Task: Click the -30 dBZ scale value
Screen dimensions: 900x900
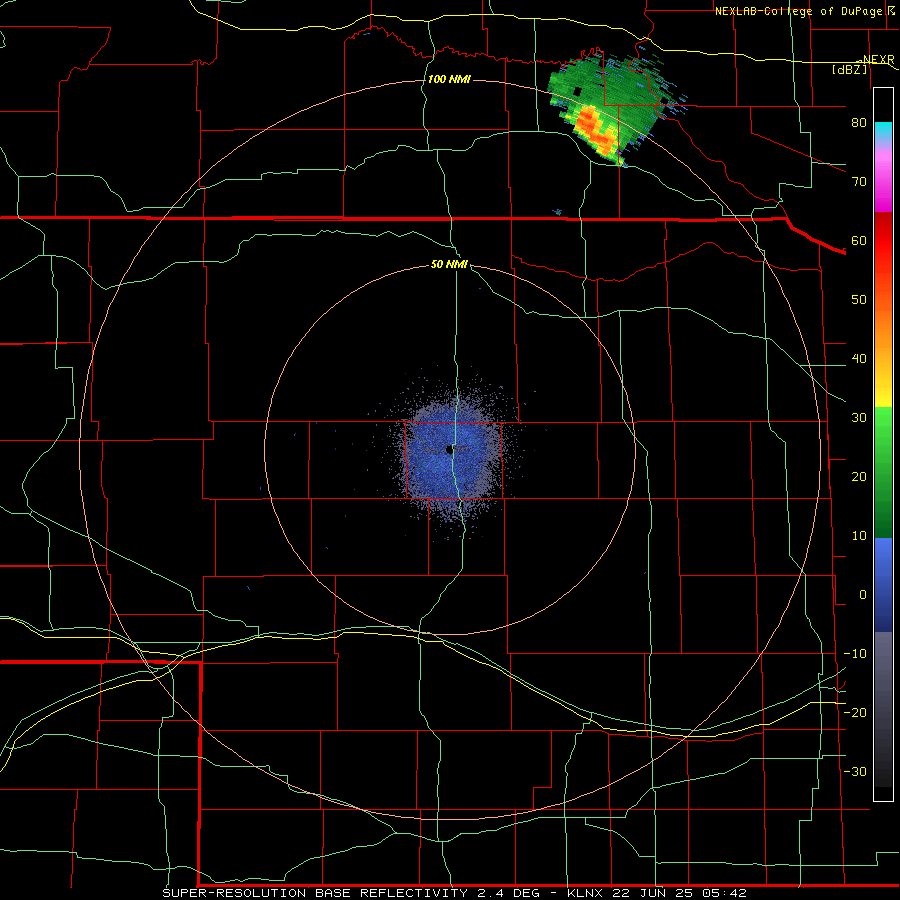Action: [855, 772]
